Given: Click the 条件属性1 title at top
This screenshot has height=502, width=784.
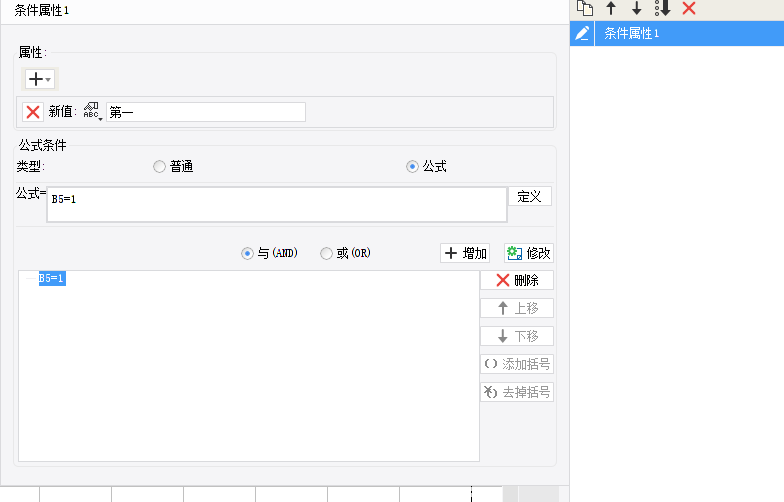Looking at the screenshot, I should [x=42, y=10].
